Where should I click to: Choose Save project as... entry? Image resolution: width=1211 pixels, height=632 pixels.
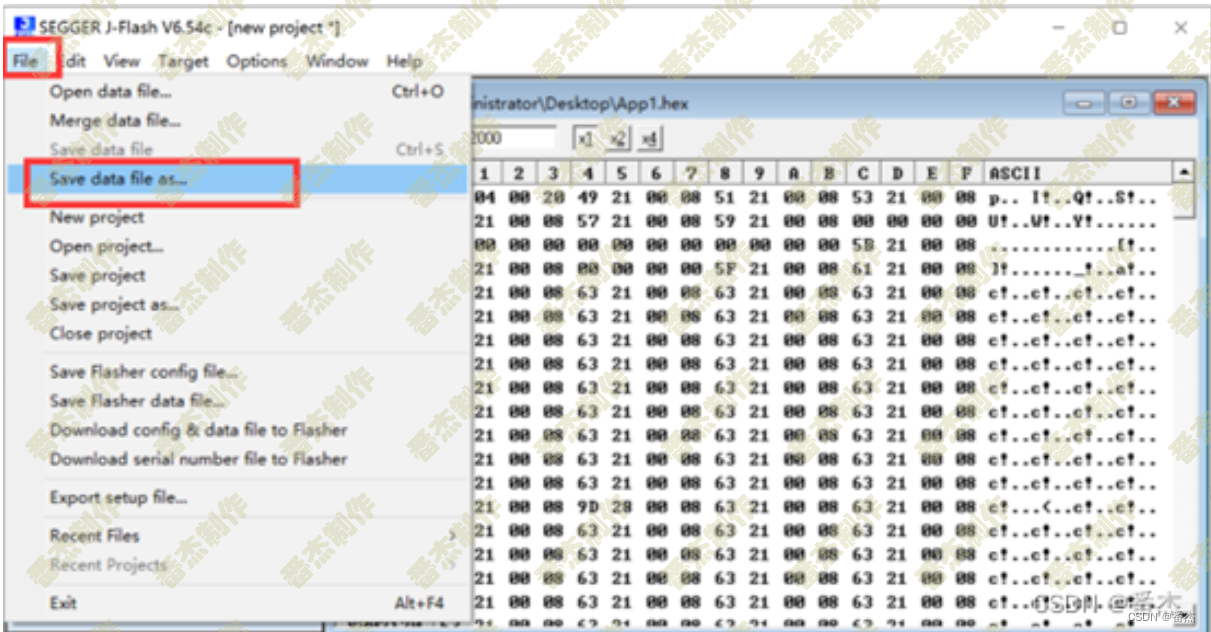[238, 304]
